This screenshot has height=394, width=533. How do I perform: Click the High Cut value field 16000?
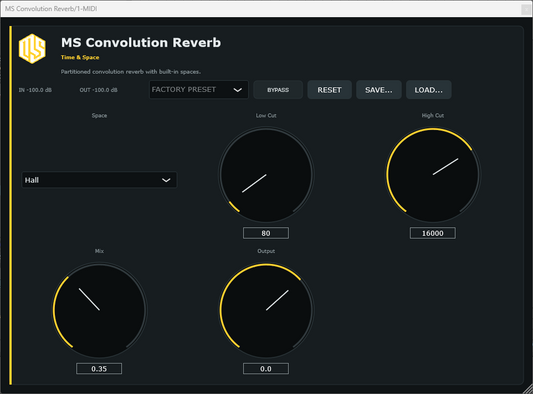coord(433,233)
